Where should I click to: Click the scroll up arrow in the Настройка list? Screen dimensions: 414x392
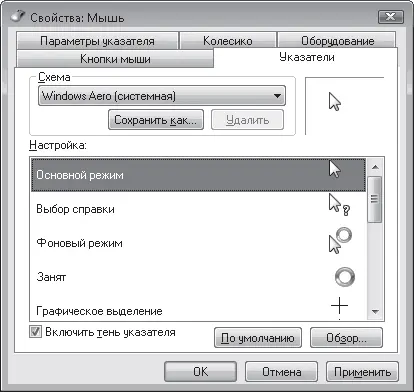coord(375,167)
